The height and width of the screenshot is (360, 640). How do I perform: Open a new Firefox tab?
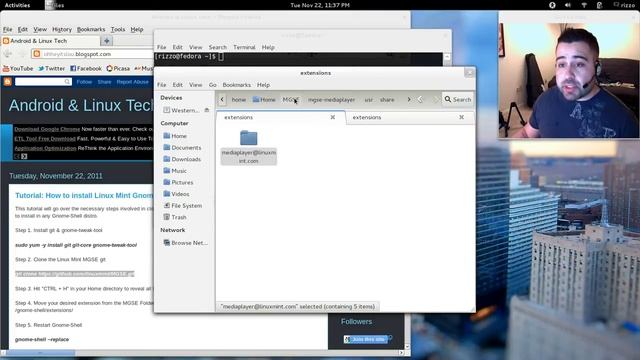107,41
